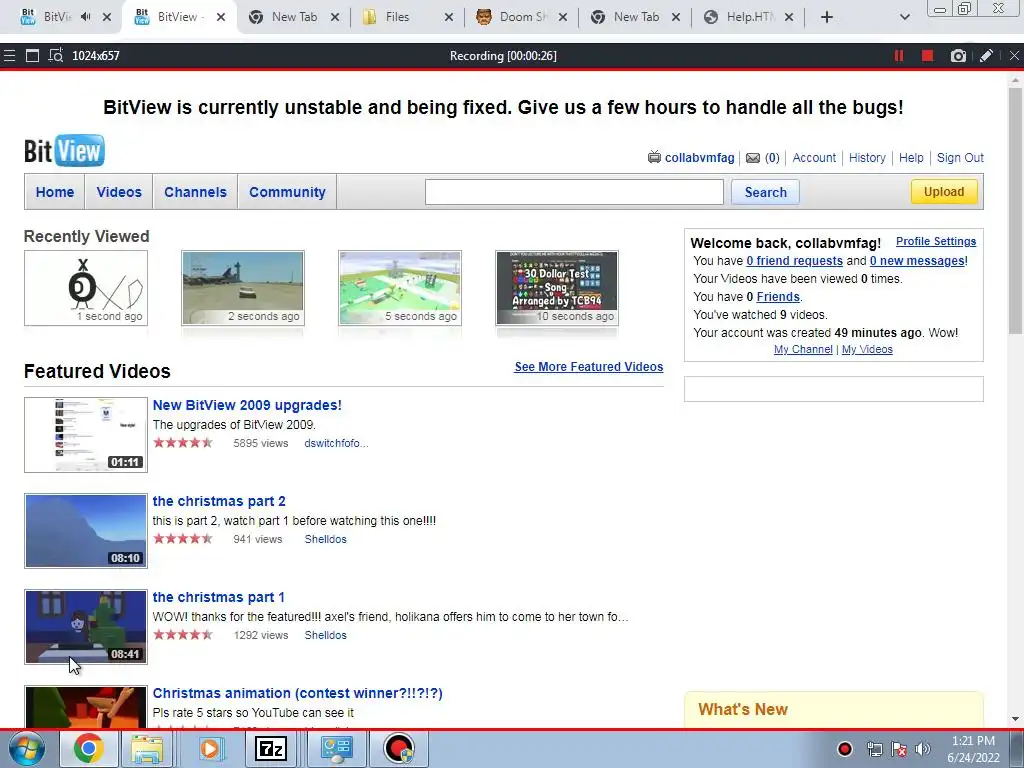Open the 01:11 video thumbnail
The height and width of the screenshot is (768, 1024).
click(x=86, y=435)
